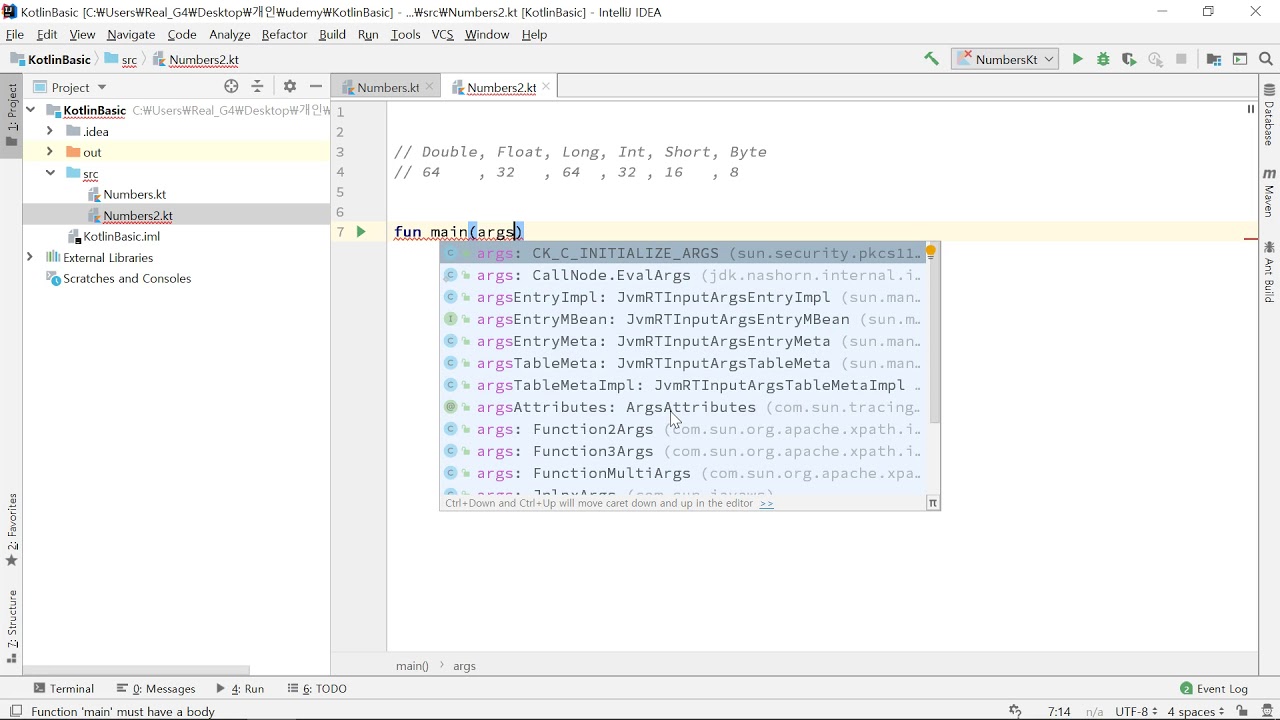Expand External Libraries node

(x=30, y=257)
